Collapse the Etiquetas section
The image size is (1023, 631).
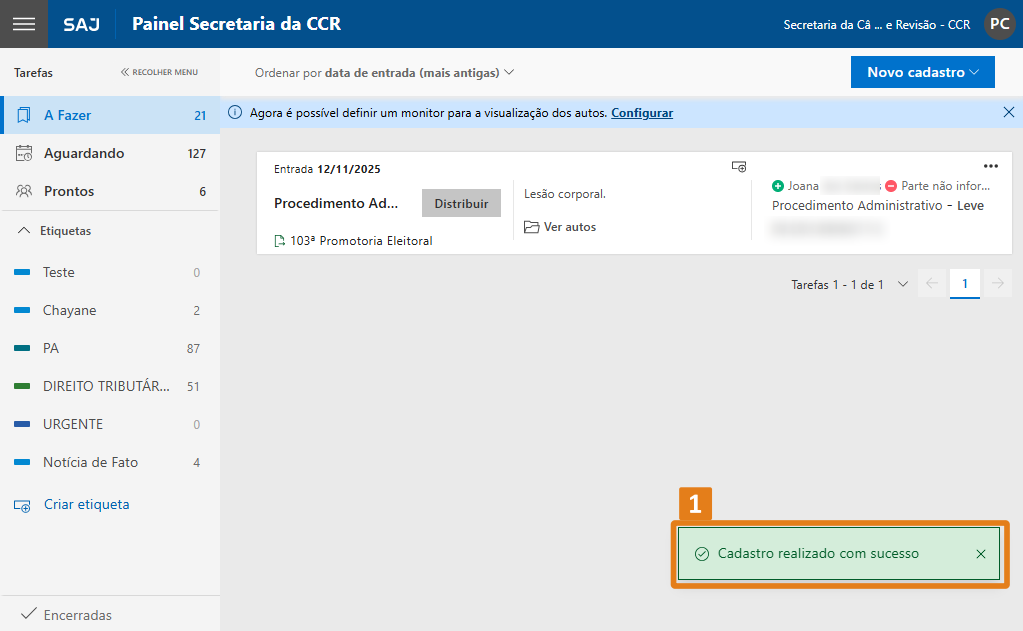point(25,231)
